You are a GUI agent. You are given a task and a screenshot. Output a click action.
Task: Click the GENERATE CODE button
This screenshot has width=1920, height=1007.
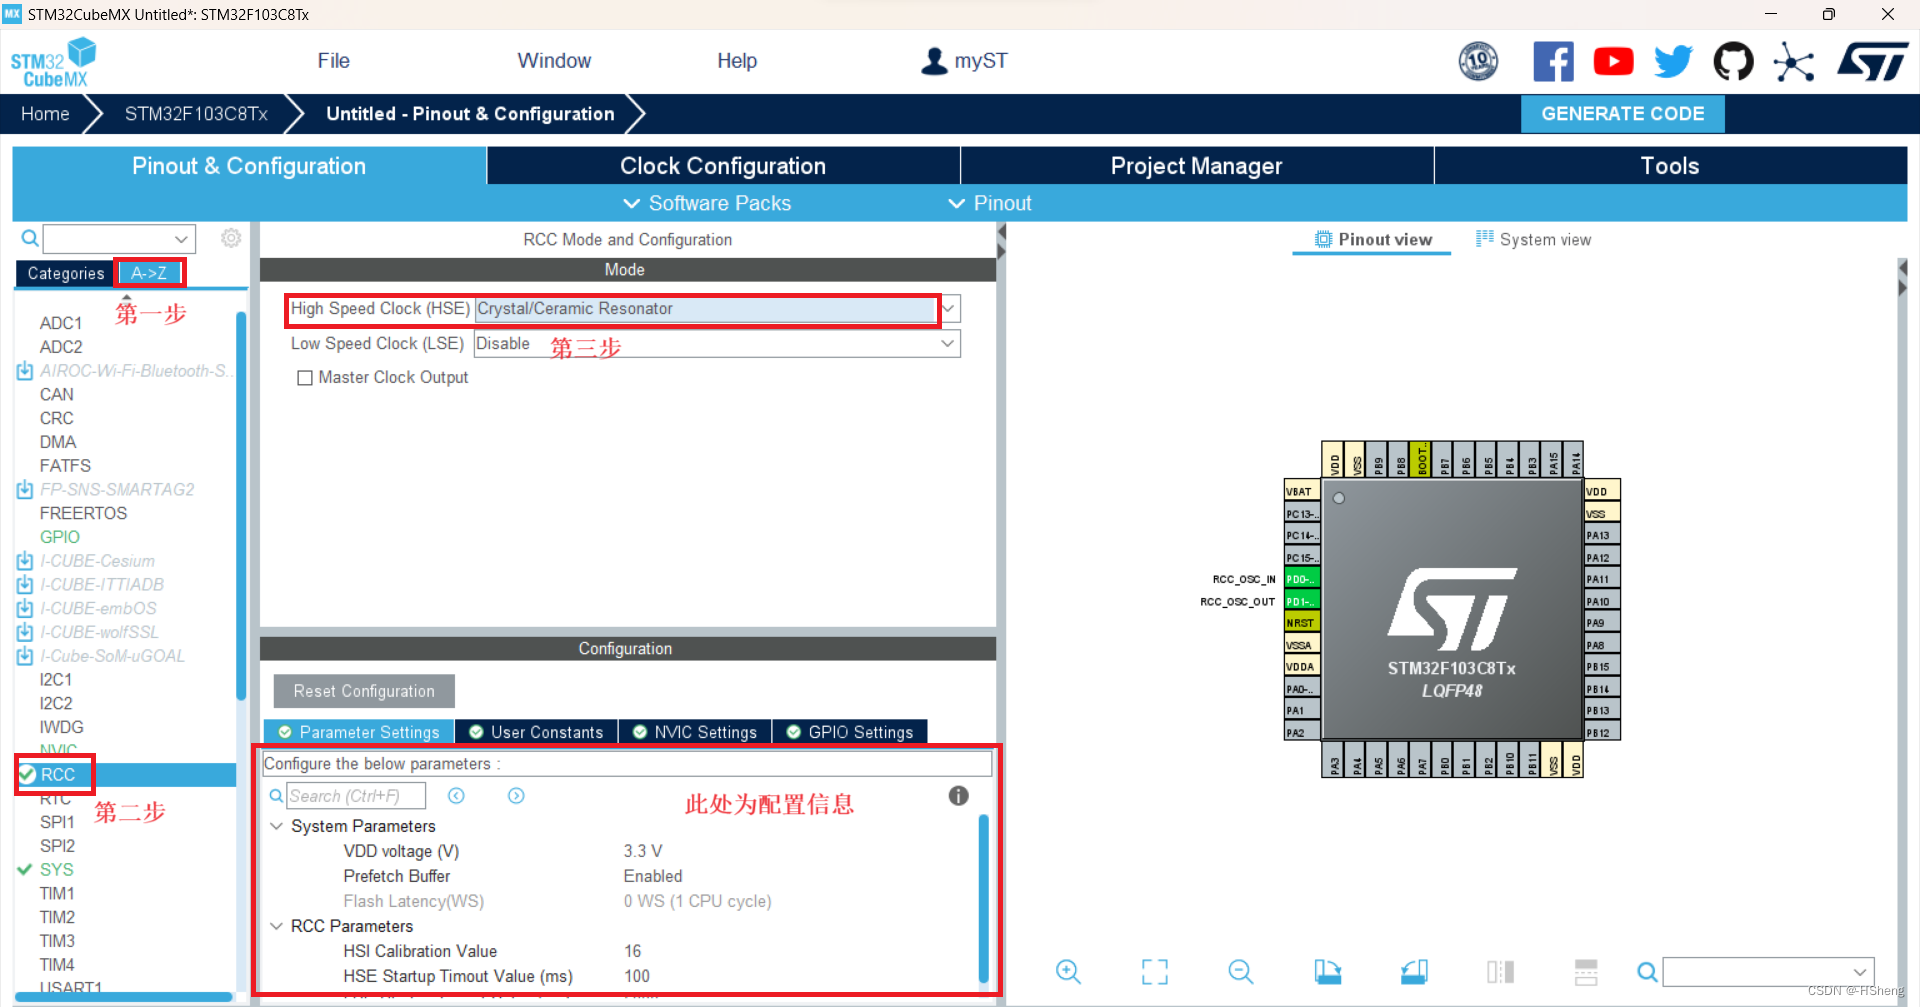click(x=1622, y=113)
